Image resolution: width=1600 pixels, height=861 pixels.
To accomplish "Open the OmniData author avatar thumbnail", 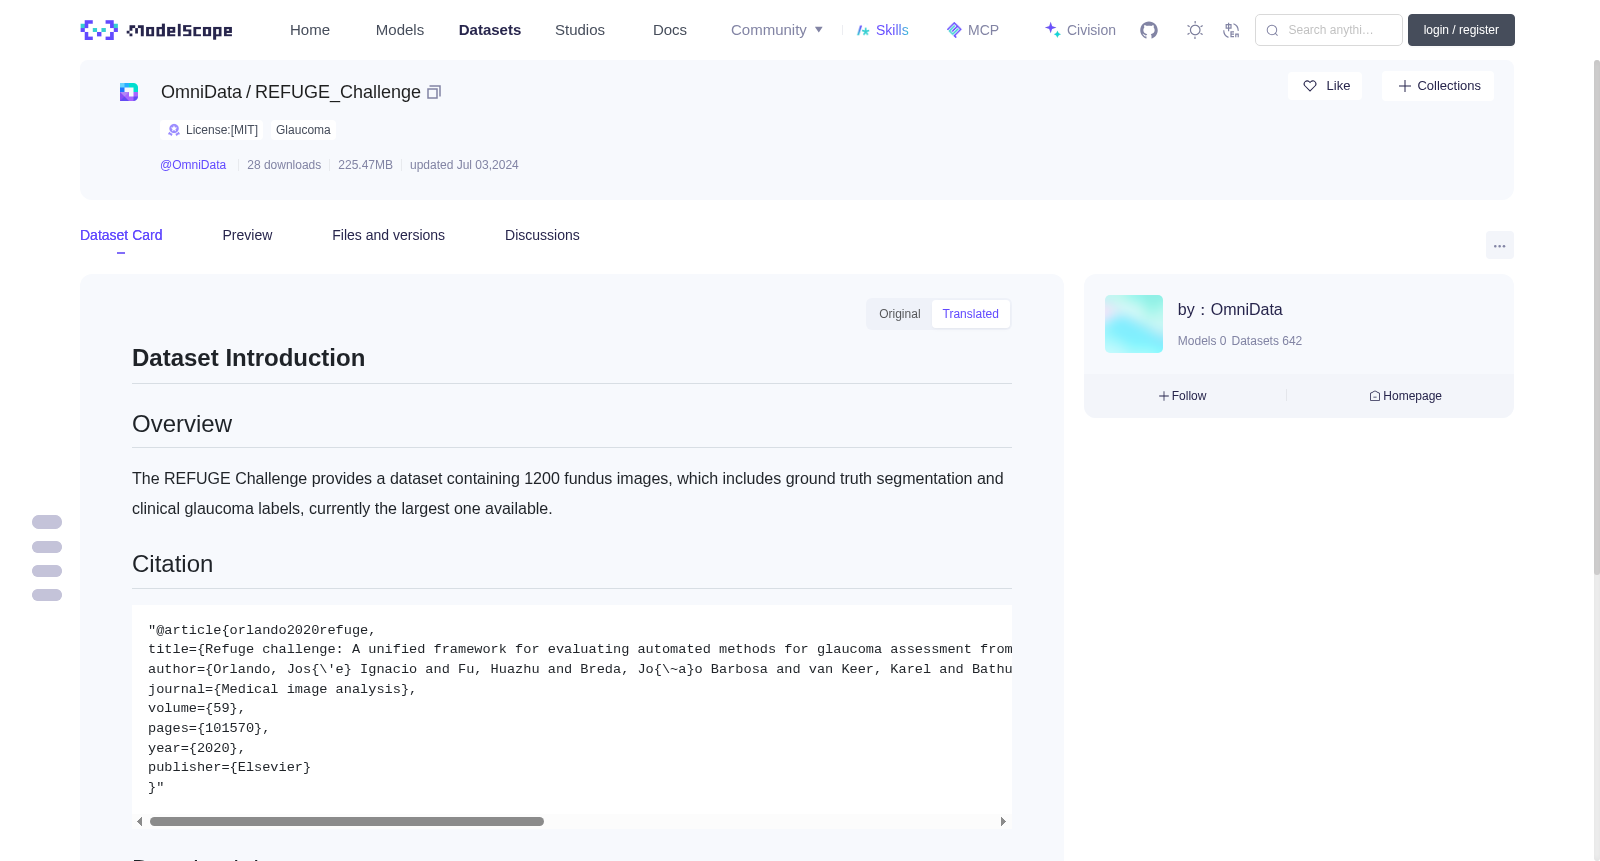I will coord(1134,324).
